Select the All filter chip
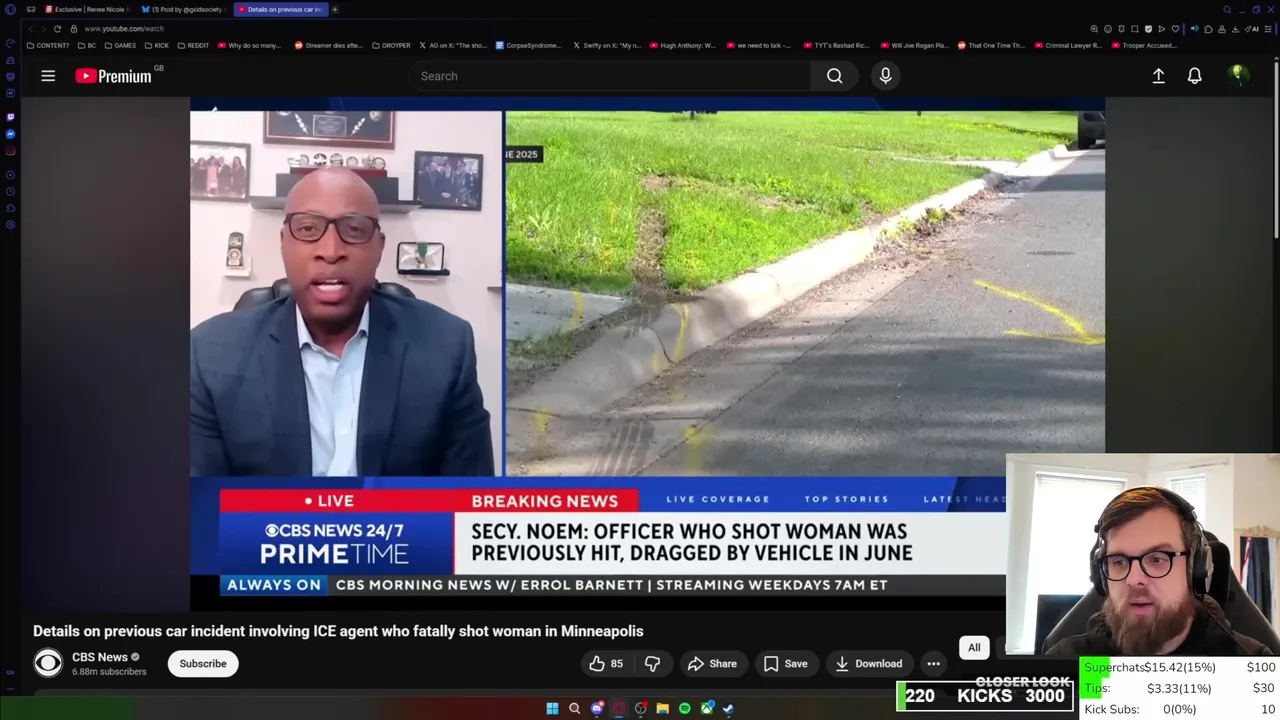 click(974, 647)
